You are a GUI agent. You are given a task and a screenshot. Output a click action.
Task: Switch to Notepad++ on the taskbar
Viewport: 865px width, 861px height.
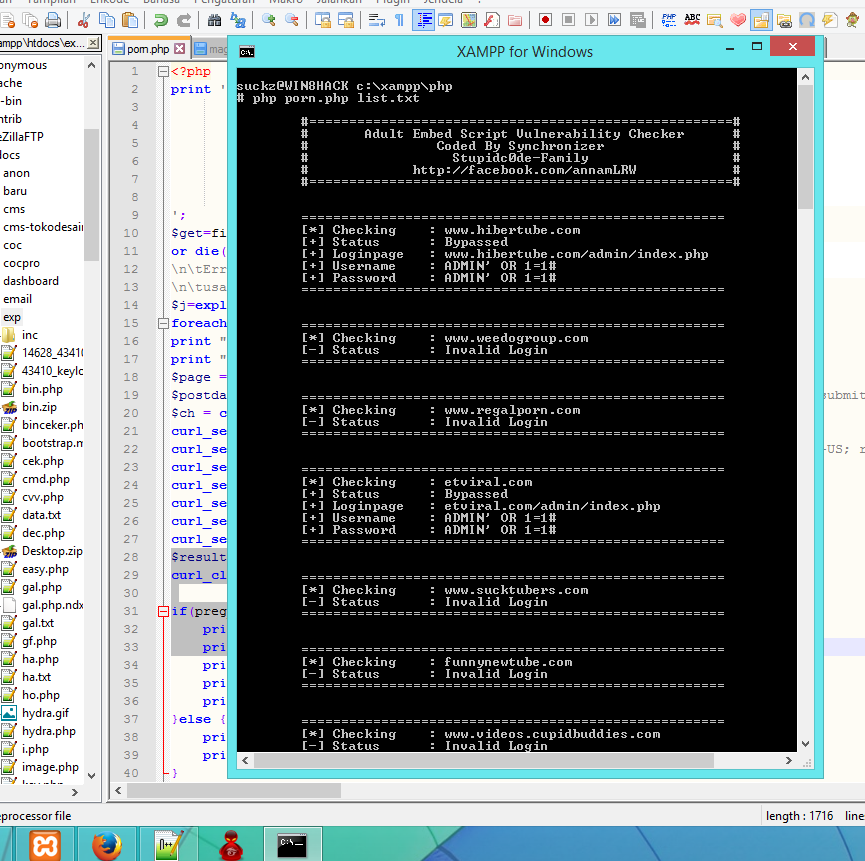pyautogui.click(x=168, y=844)
